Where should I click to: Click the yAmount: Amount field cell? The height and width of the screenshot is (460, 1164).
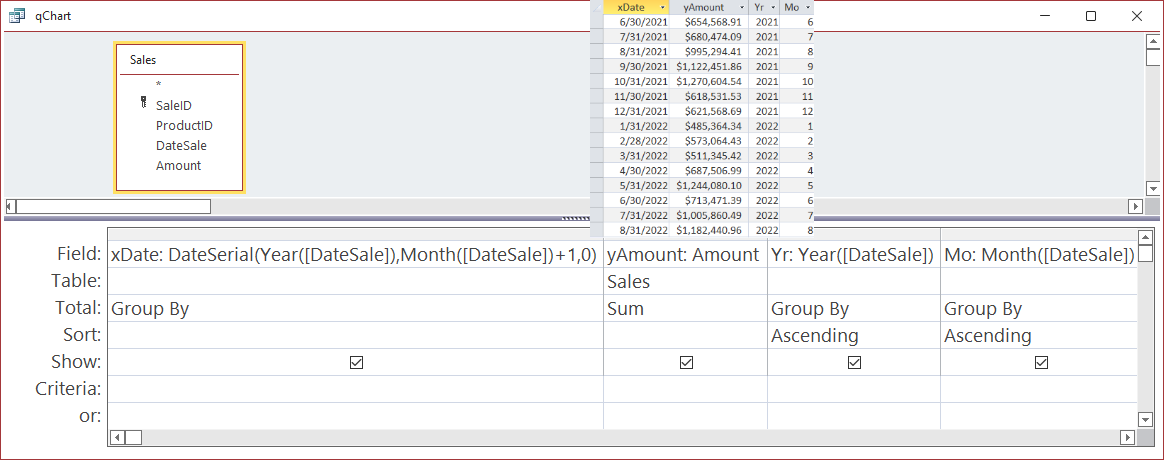point(685,254)
